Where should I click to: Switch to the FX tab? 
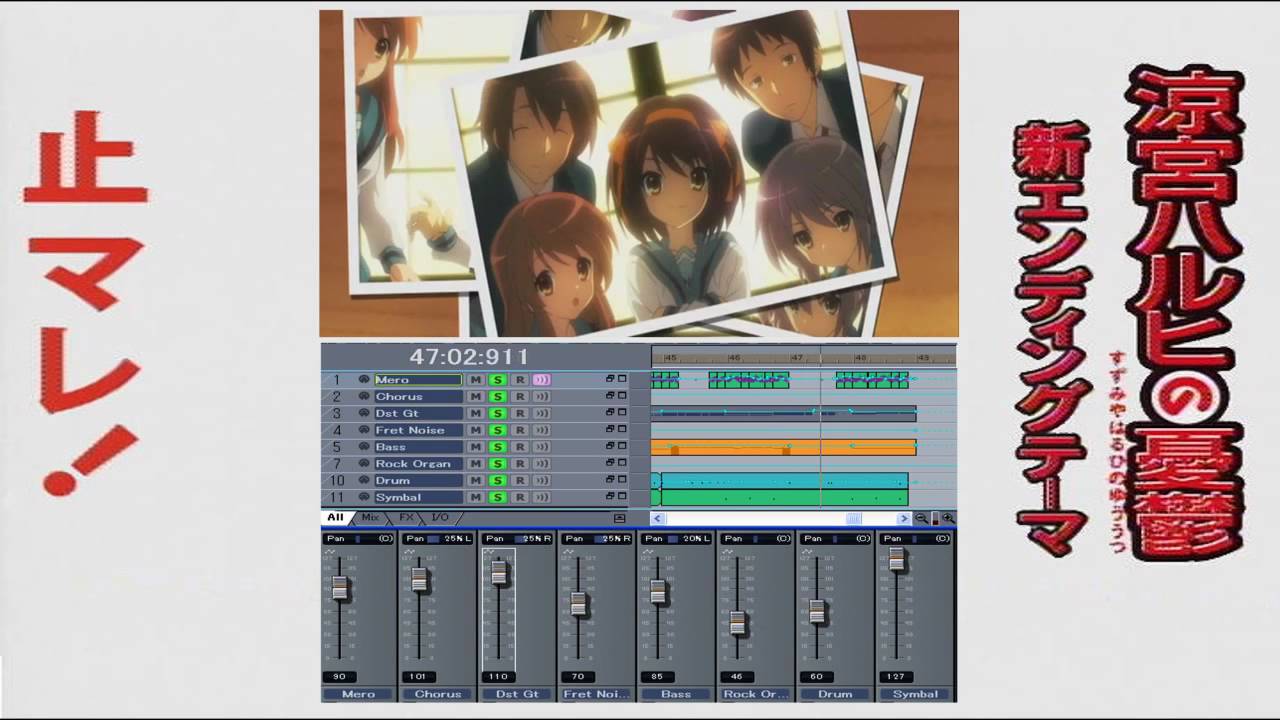(406, 518)
